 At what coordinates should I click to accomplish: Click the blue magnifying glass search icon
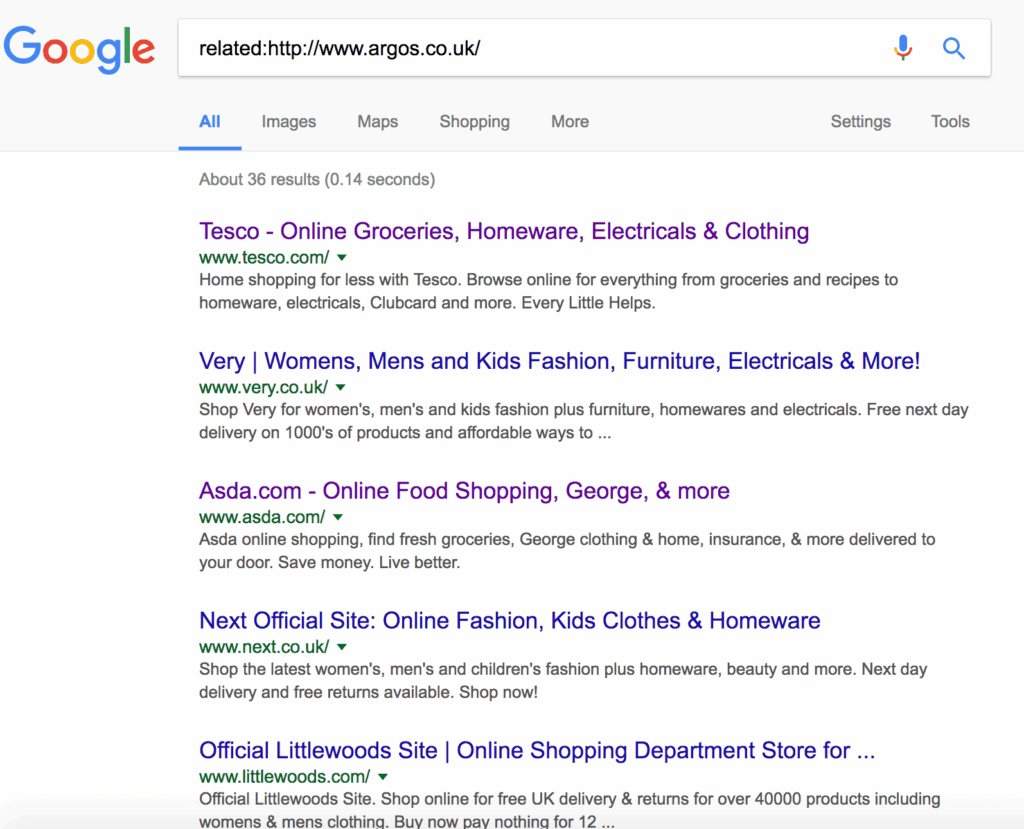(x=953, y=47)
